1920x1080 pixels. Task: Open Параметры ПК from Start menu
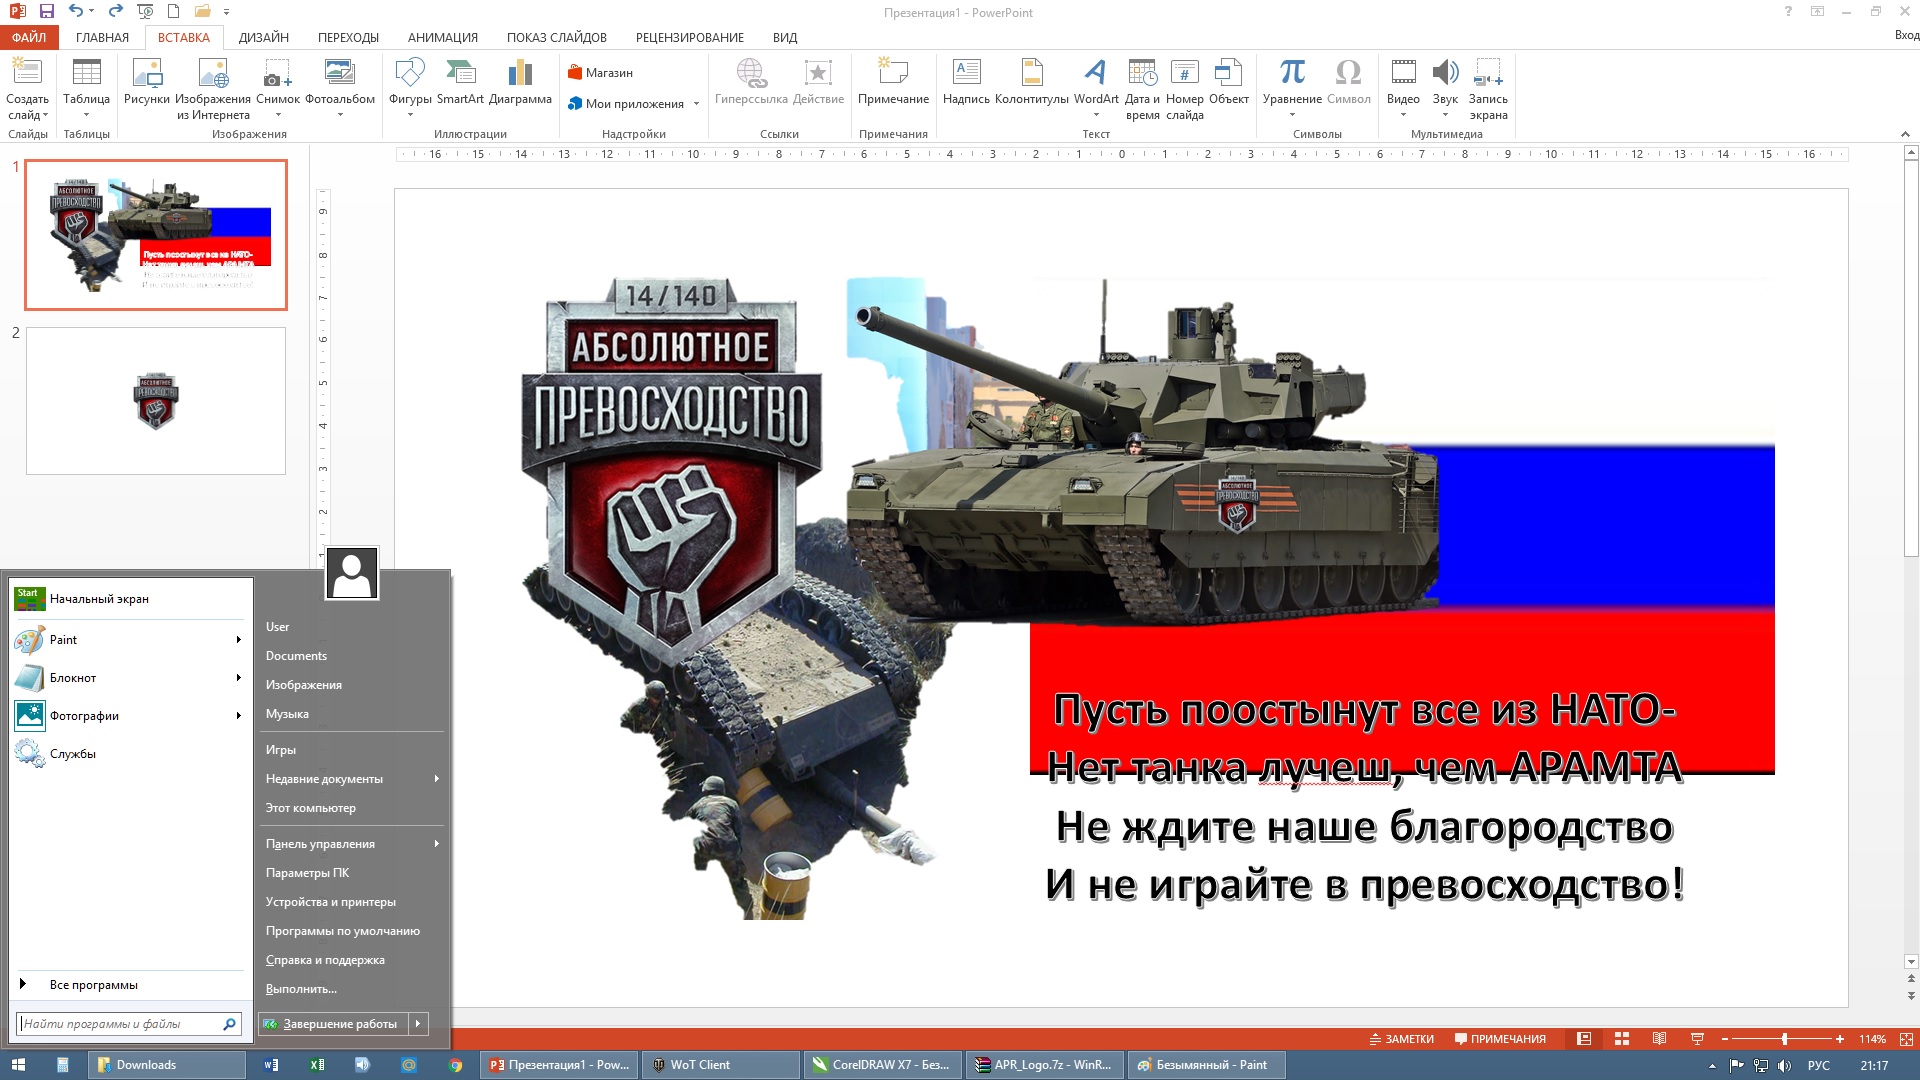(x=307, y=873)
